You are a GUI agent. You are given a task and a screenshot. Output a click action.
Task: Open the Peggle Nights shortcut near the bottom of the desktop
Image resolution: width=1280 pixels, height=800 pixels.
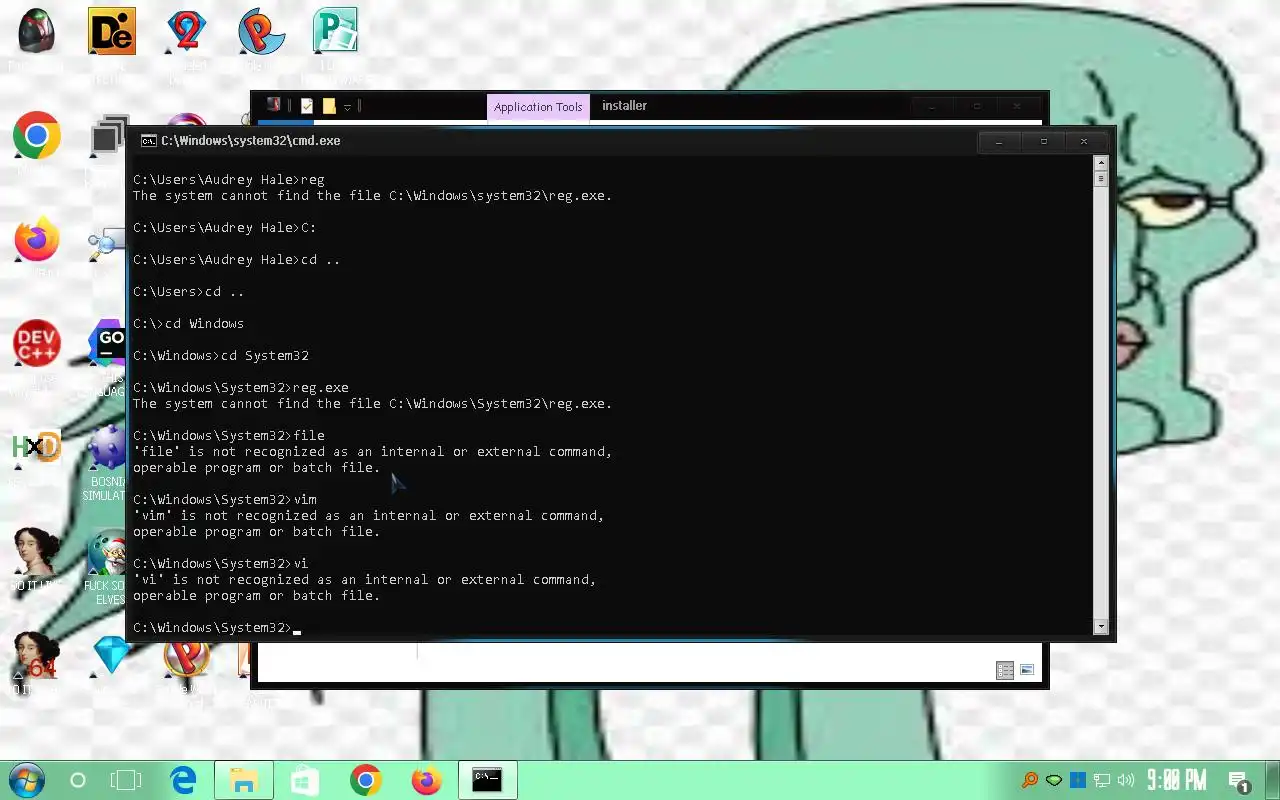(x=187, y=660)
